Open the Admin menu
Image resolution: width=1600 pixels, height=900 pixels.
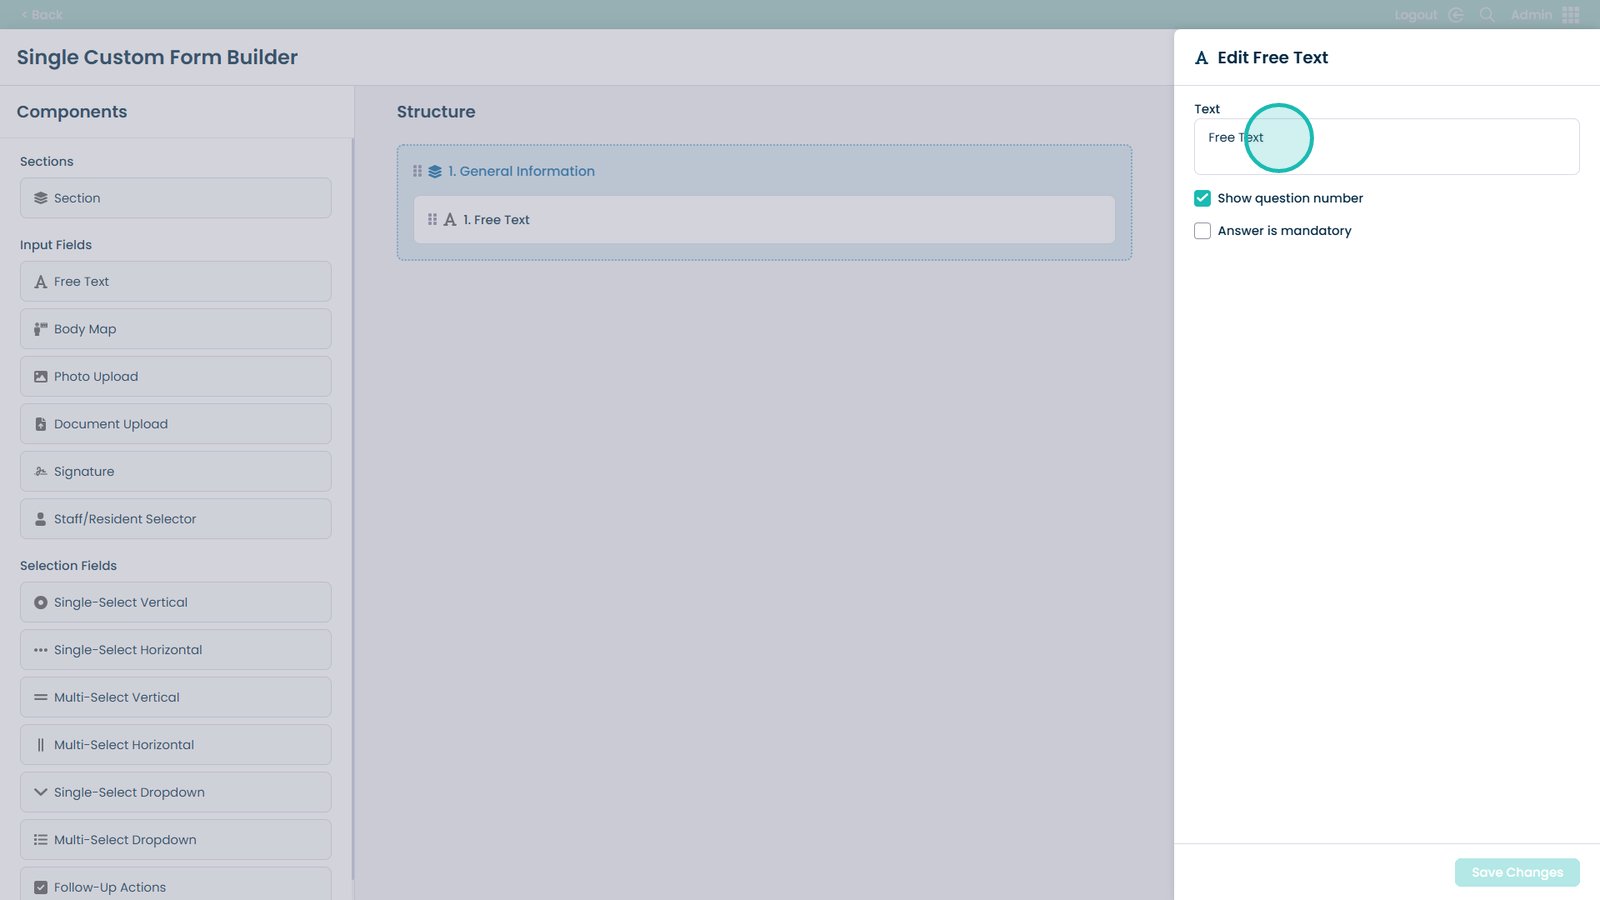click(x=1531, y=15)
